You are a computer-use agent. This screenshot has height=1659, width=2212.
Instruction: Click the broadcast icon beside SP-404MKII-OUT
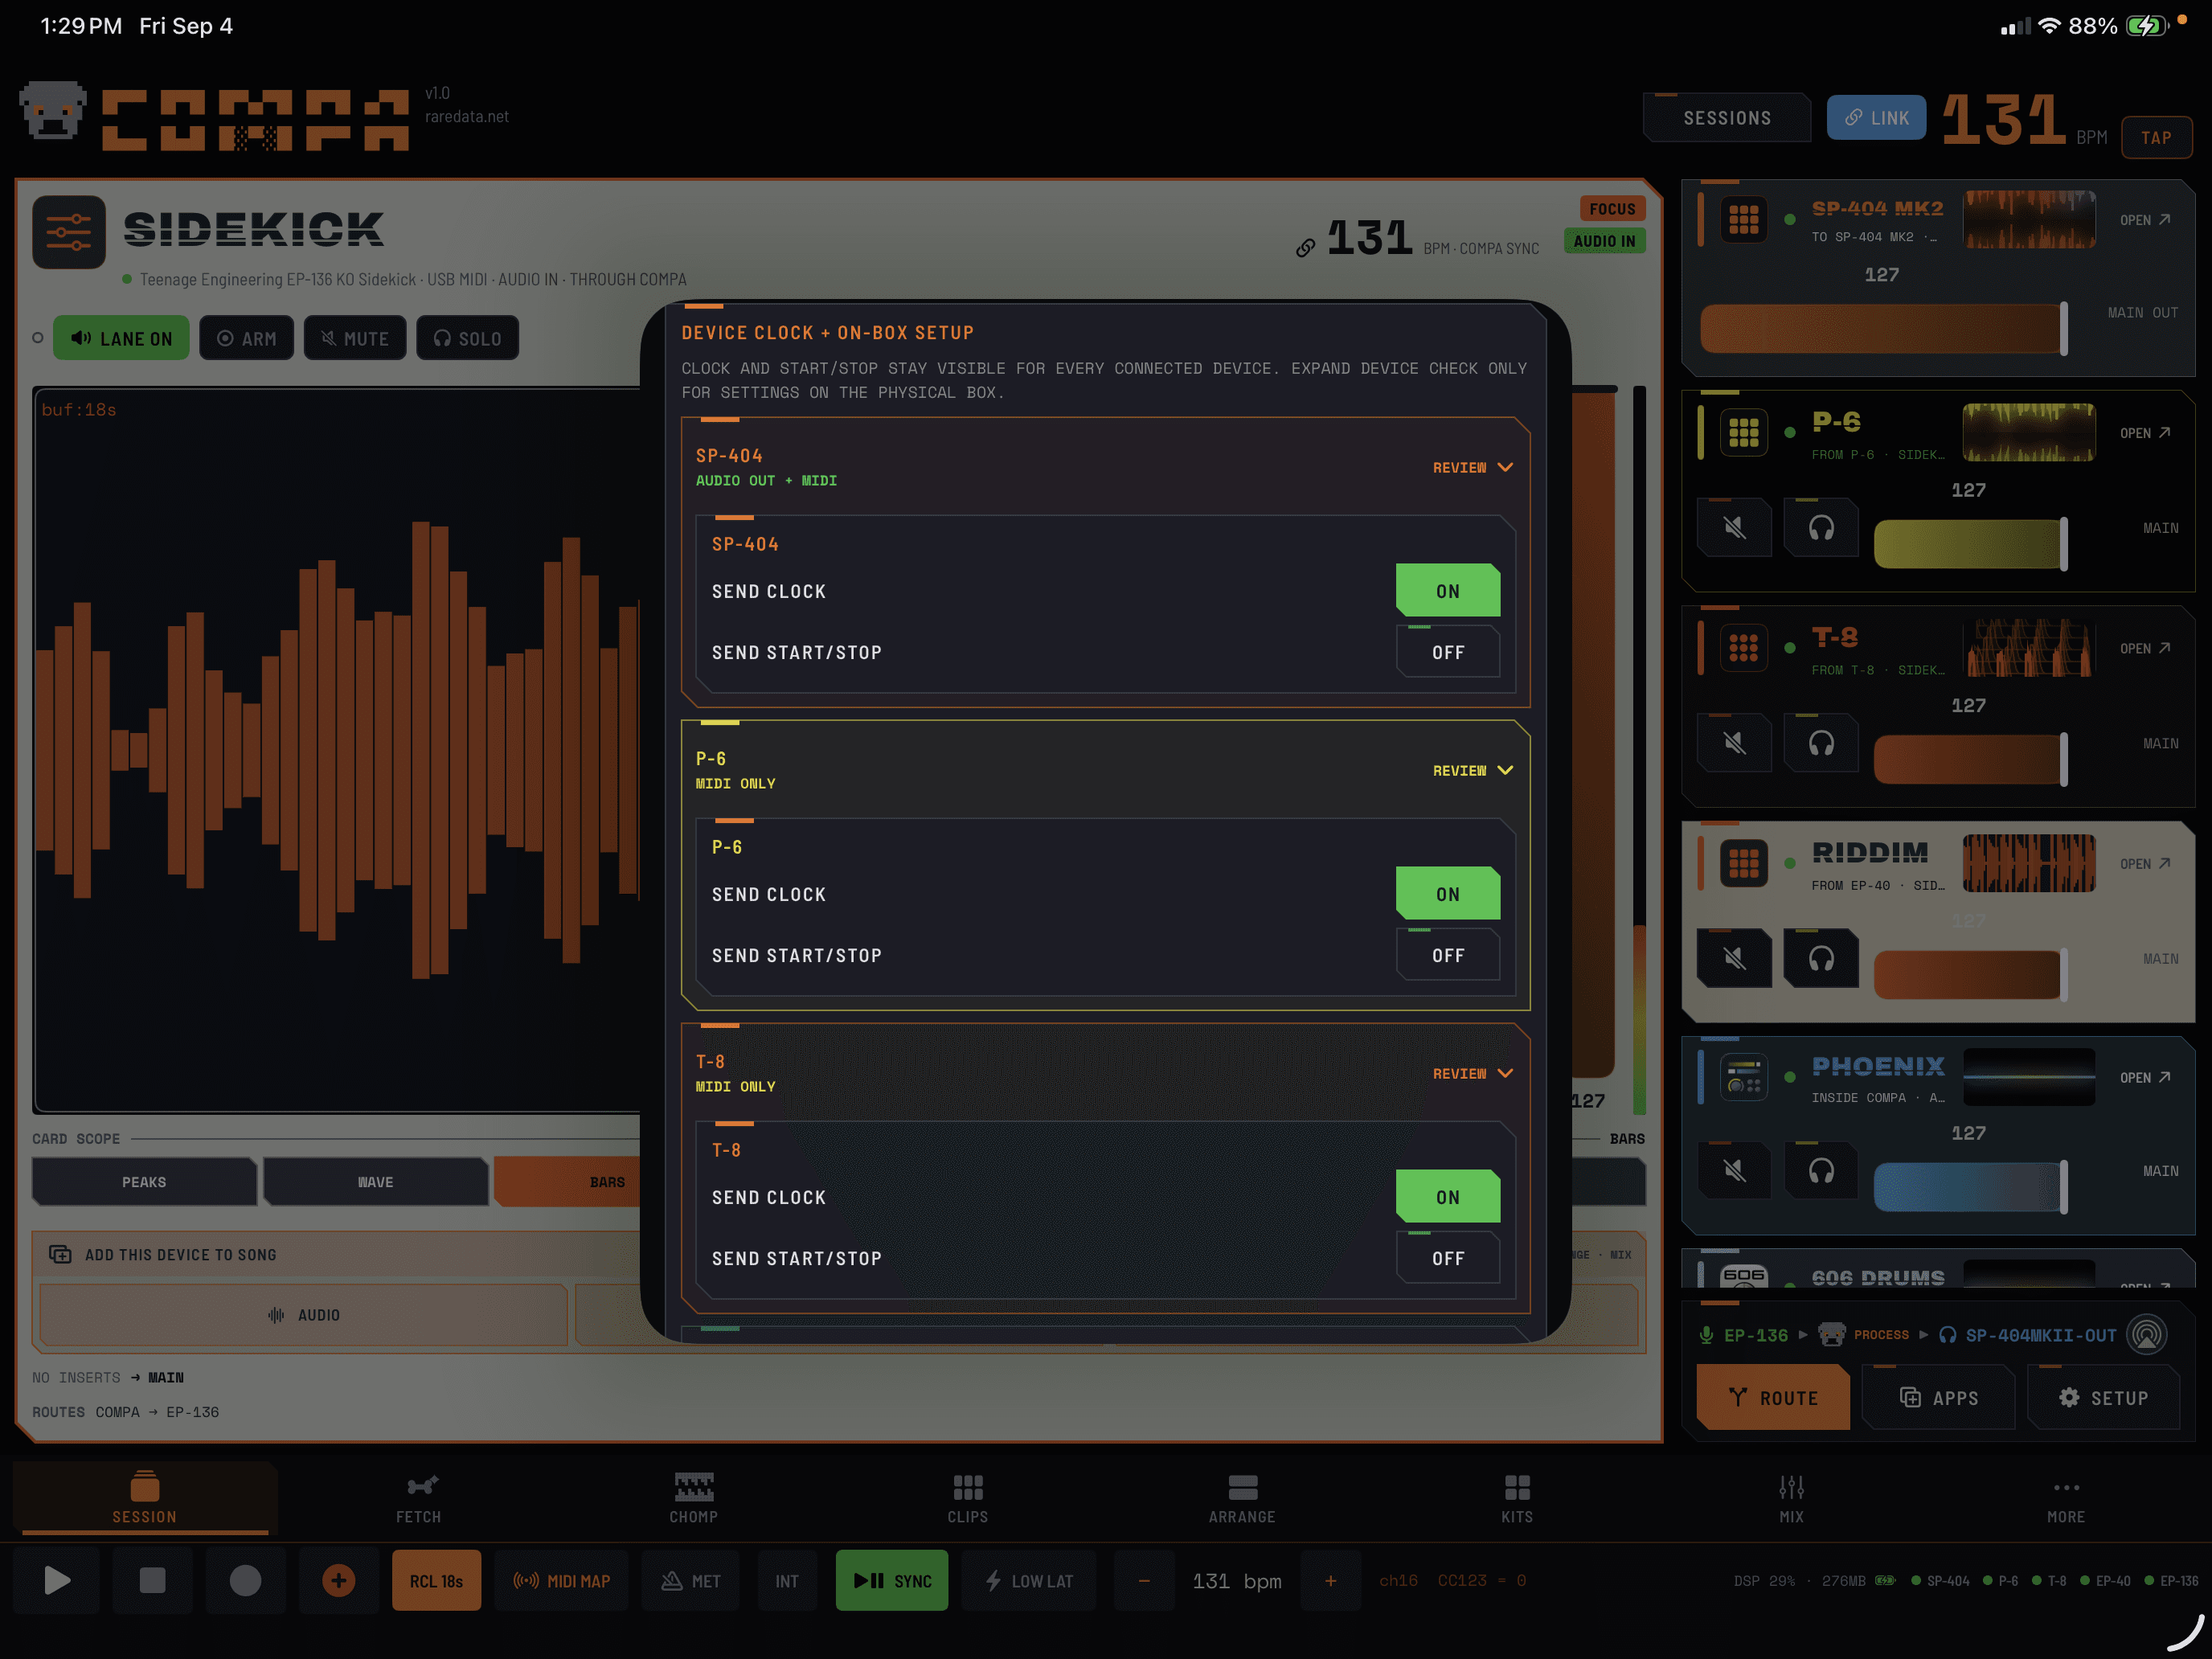[x=2146, y=1334]
